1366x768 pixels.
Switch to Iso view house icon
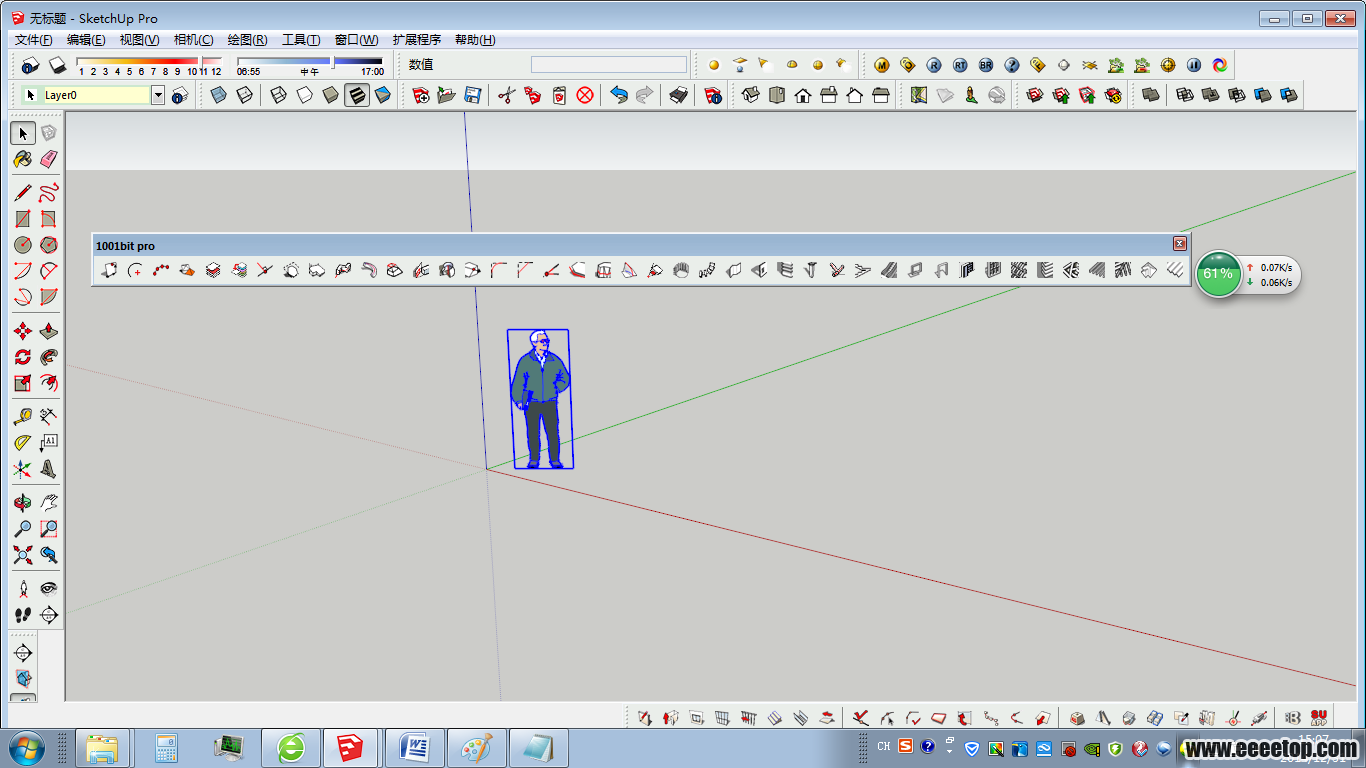pyautogui.click(x=751, y=95)
